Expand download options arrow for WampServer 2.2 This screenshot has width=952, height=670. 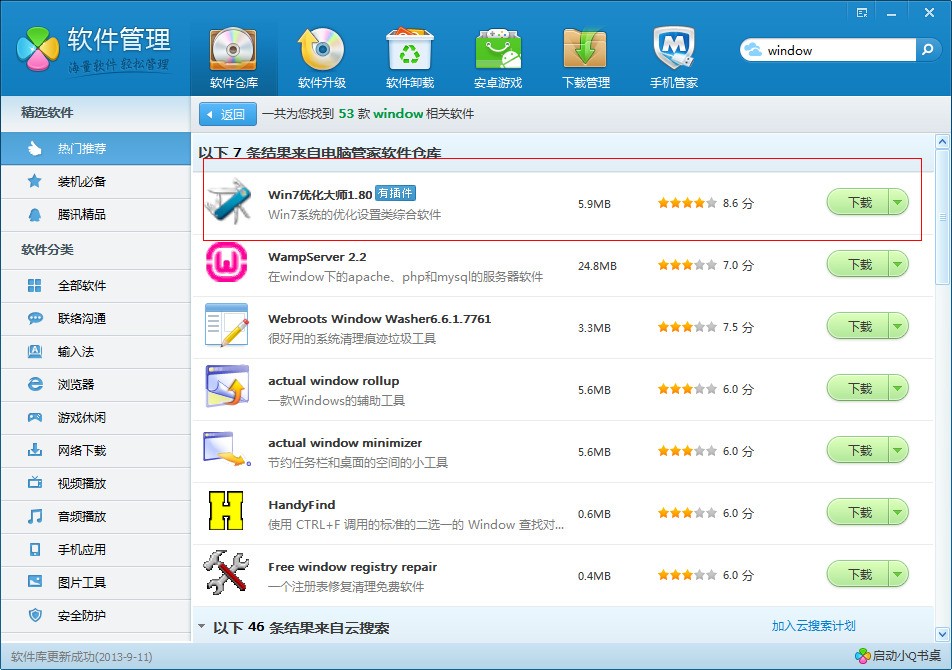coord(899,264)
